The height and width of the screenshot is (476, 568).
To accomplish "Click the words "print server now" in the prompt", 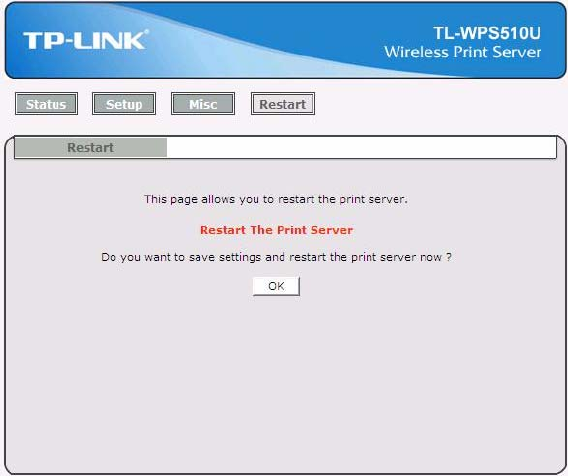I will (x=397, y=257).
